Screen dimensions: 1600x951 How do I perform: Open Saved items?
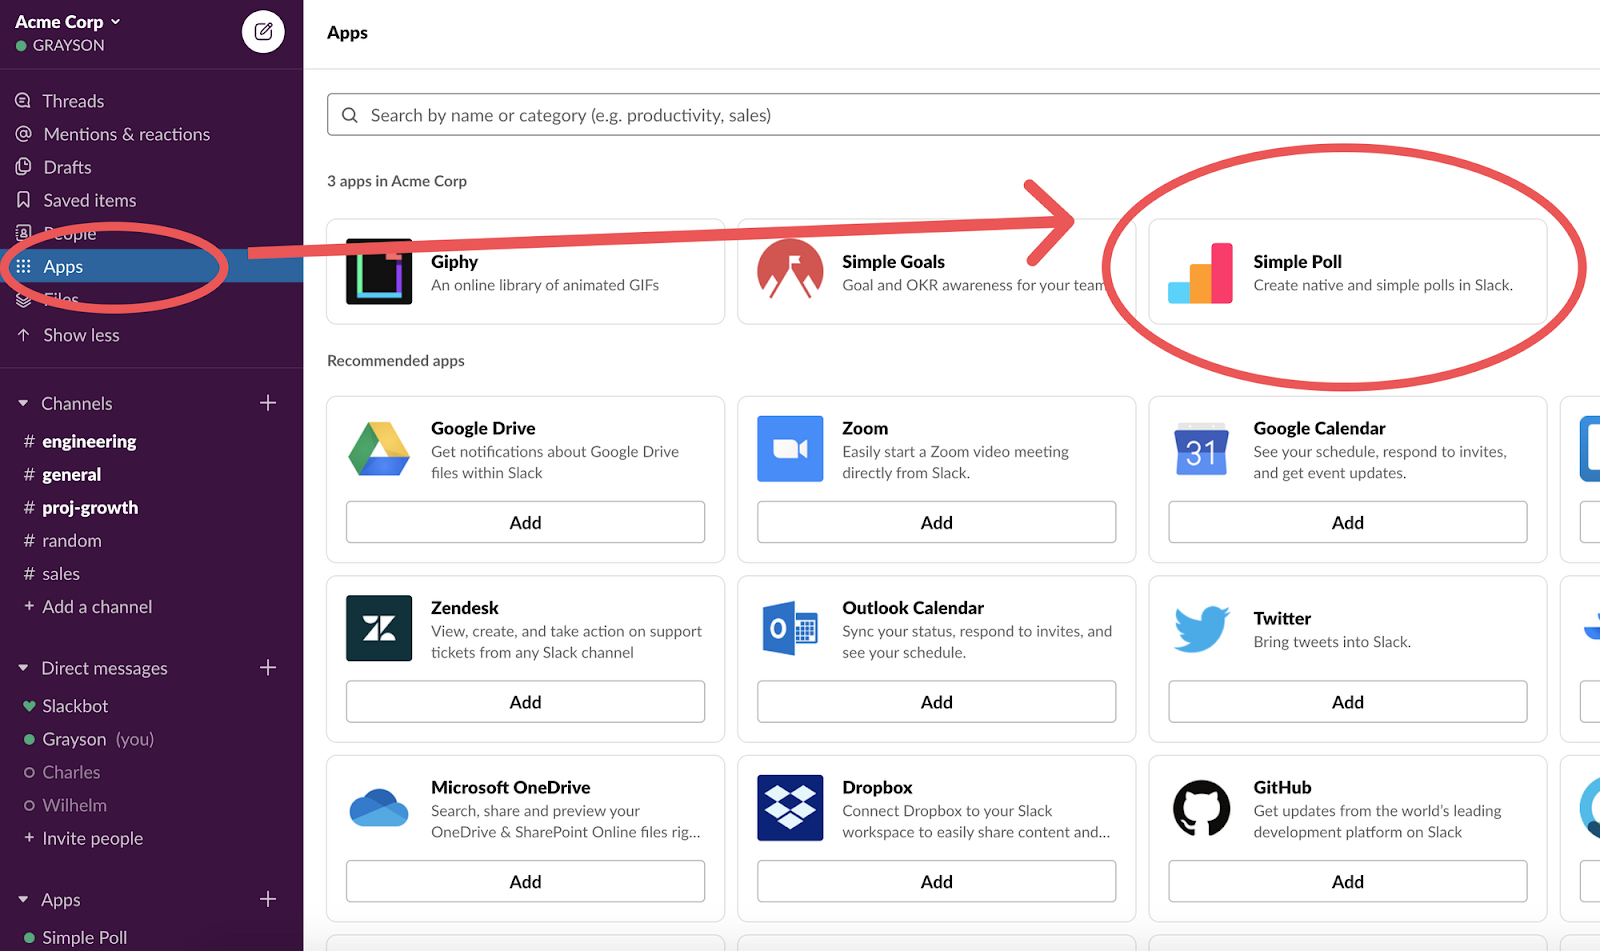(89, 200)
